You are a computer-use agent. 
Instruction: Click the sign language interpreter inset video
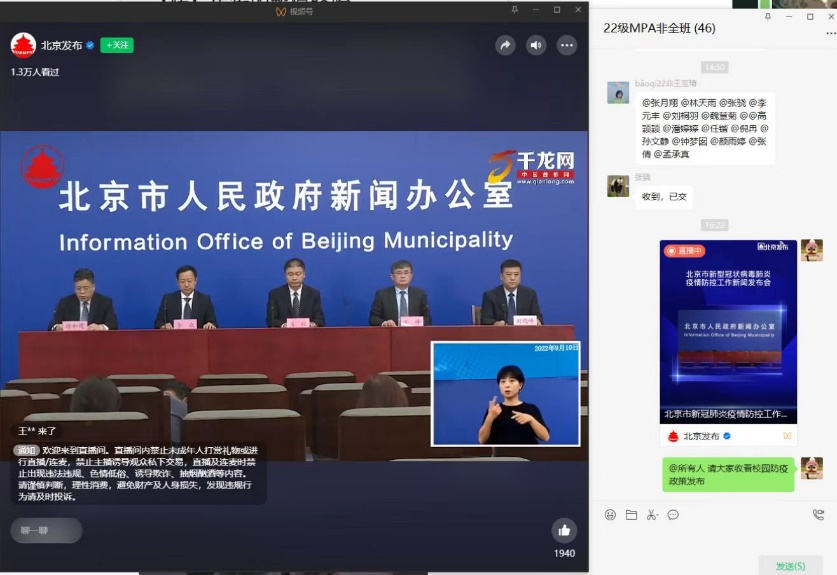[x=506, y=394]
